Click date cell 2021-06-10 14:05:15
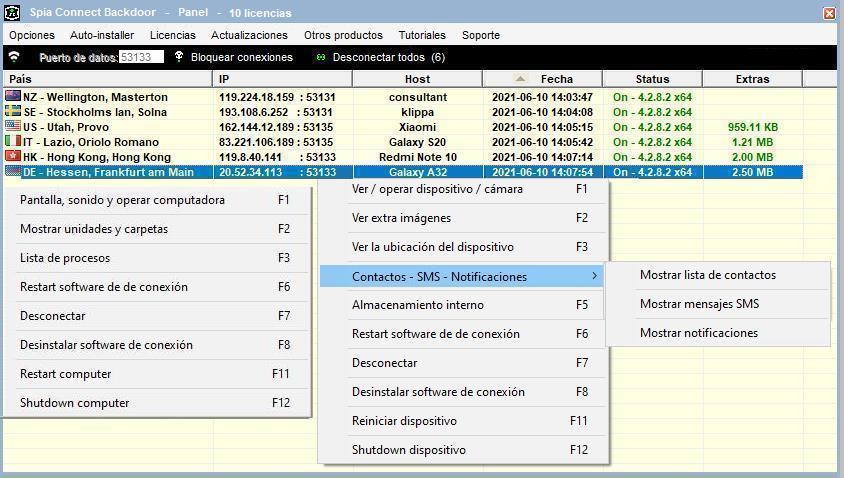The width and height of the screenshot is (844, 478). 542,127
